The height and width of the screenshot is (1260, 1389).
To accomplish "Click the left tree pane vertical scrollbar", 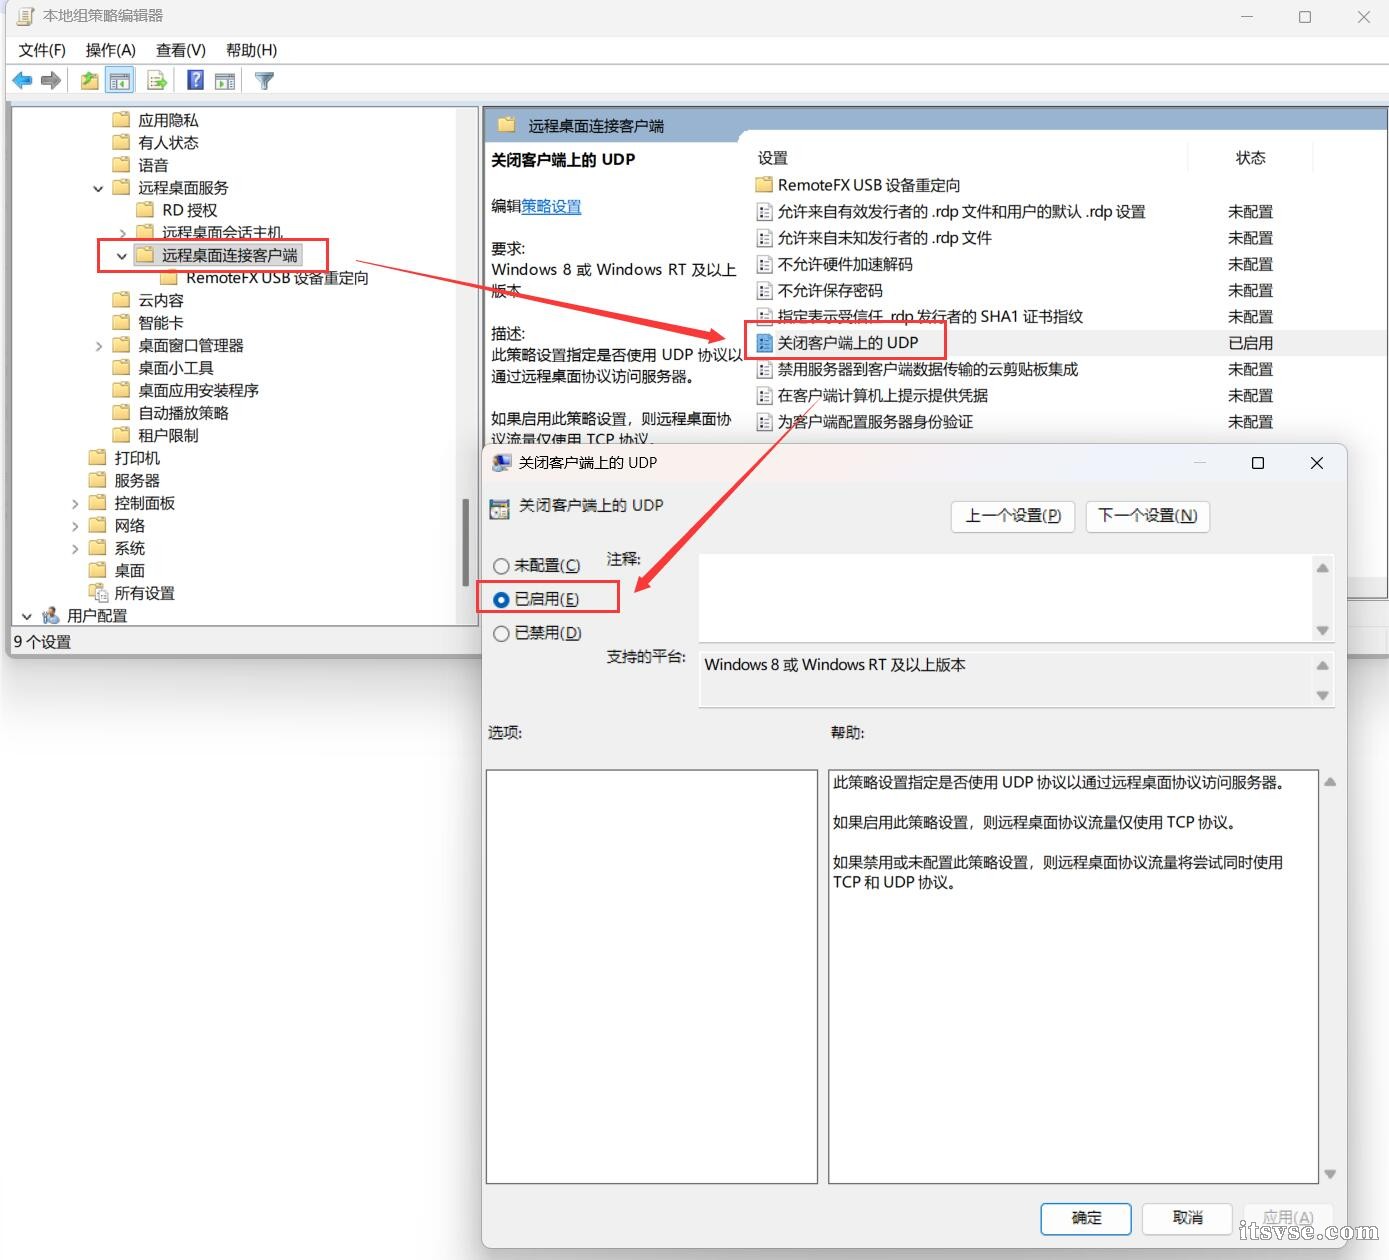I will (x=465, y=540).
